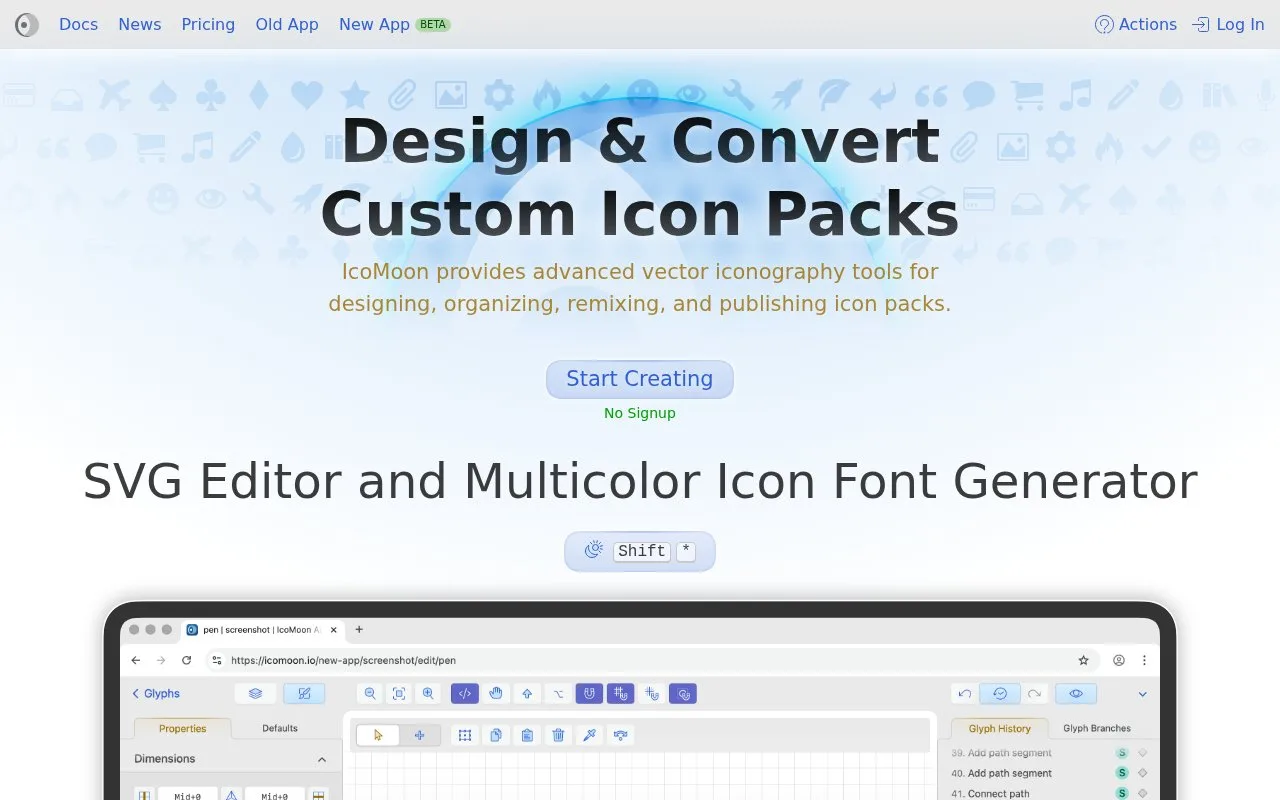Click the trash delete icon
The height and width of the screenshot is (800, 1280).
point(558,735)
